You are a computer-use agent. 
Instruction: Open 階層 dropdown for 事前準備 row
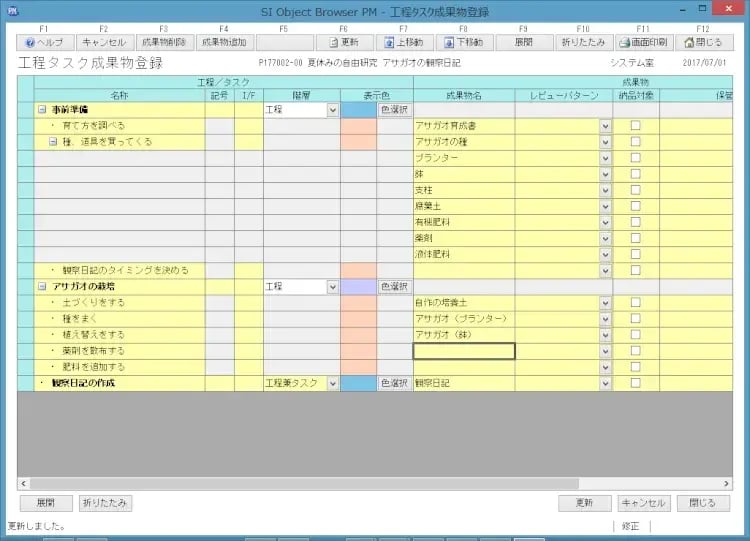pos(332,111)
